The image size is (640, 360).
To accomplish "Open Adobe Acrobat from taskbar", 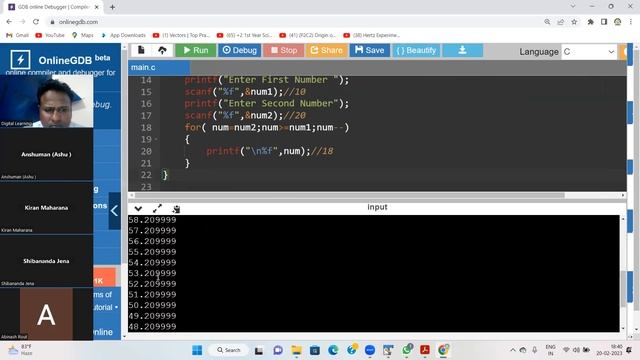I will point(425,350).
